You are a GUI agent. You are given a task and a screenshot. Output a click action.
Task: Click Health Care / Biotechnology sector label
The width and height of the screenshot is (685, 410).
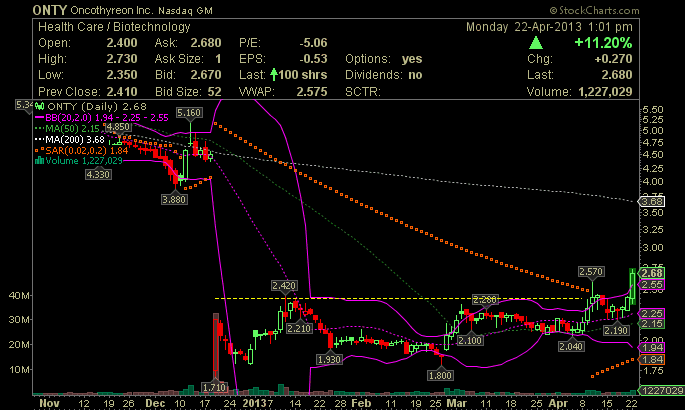pos(114,27)
